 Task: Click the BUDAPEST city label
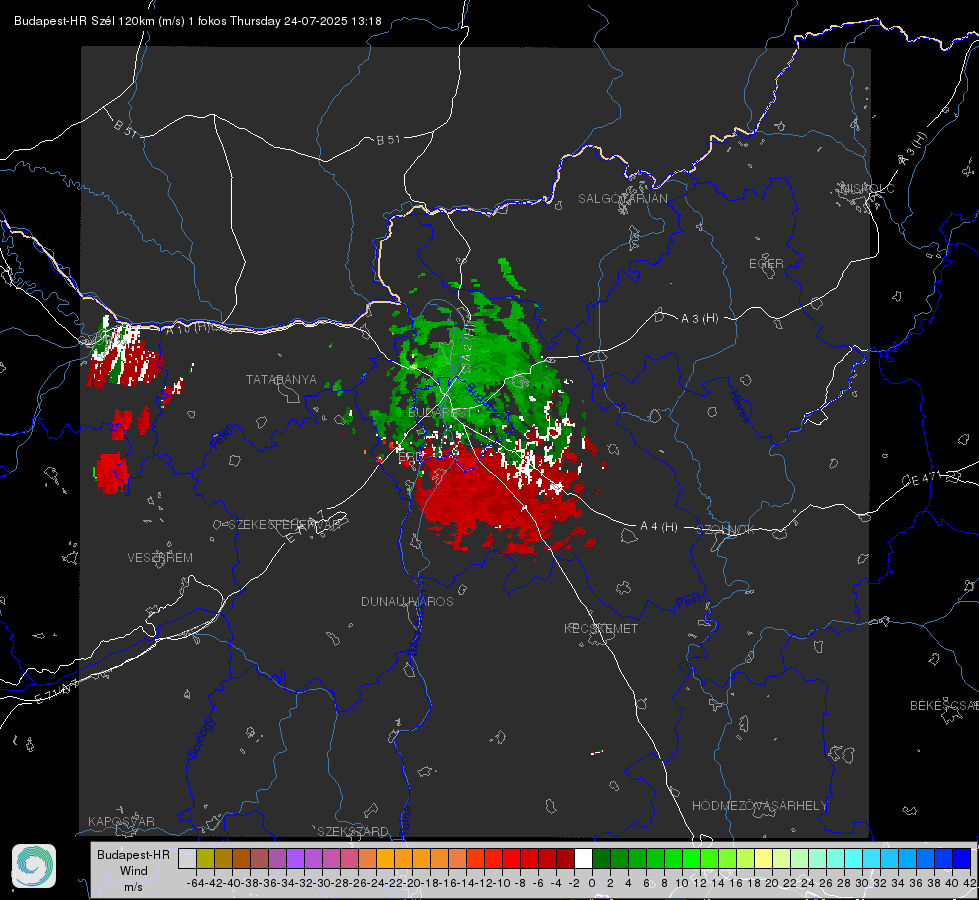click(x=440, y=413)
